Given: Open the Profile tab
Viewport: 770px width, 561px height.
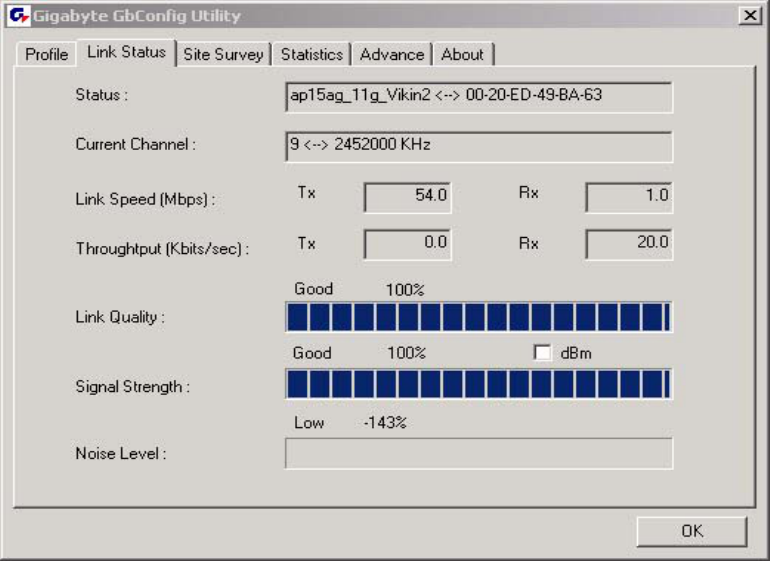Looking at the screenshot, I should 46,54.
